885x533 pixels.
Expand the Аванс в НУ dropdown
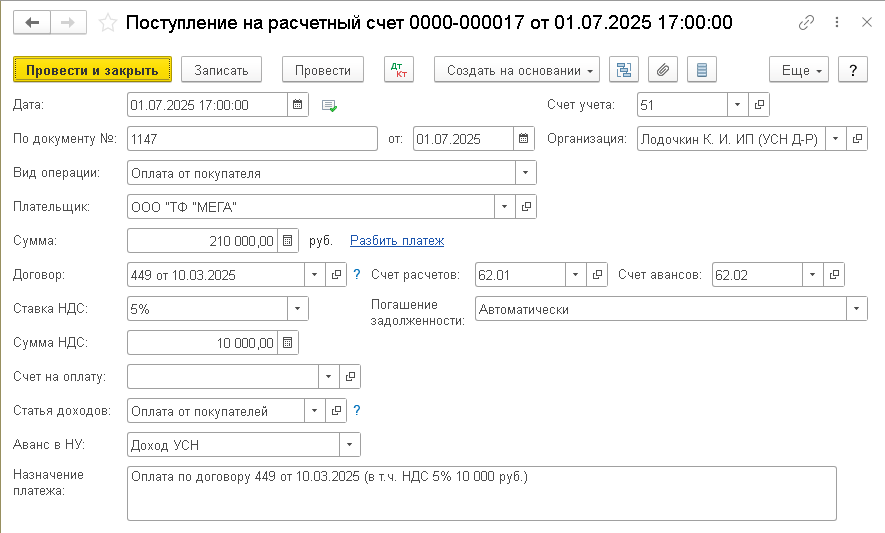[350, 445]
